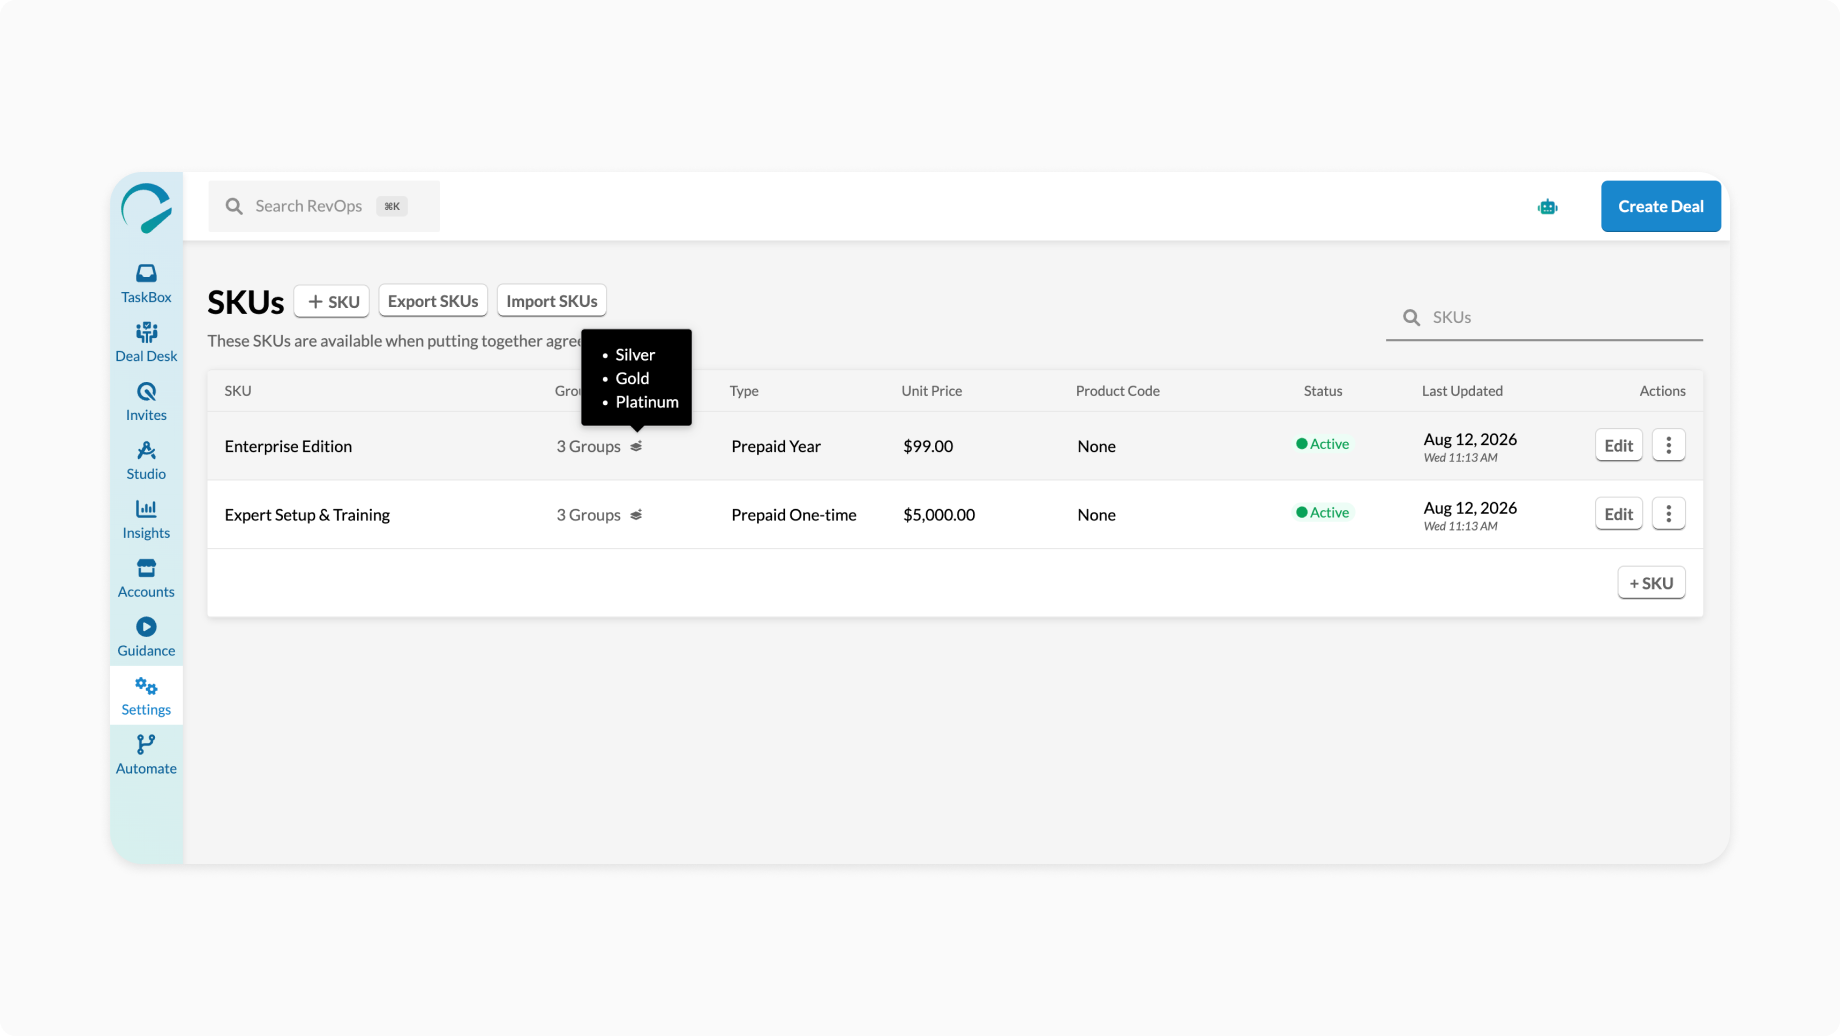1840x1036 pixels.
Task: Click the Unit Price column header
Action: pos(932,391)
